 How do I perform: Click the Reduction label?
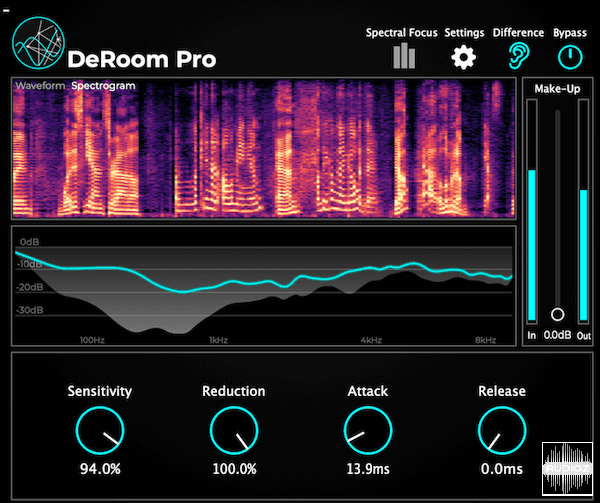pyautogui.click(x=234, y=391)
